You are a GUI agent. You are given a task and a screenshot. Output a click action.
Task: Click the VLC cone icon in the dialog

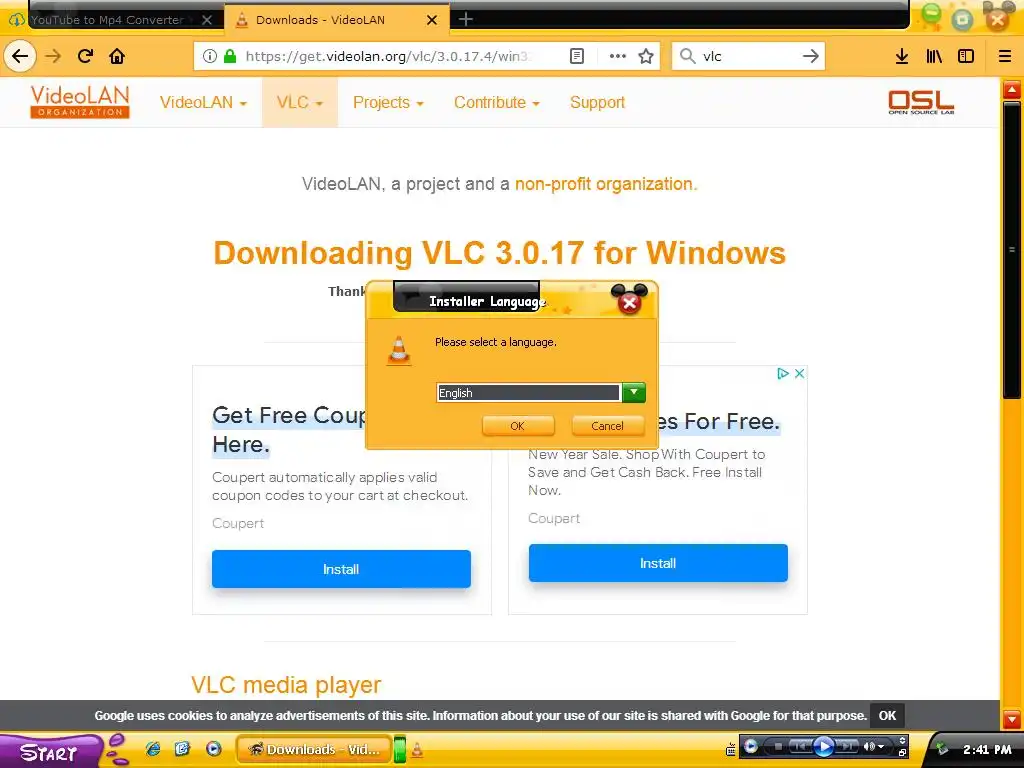tap(399, 351)
